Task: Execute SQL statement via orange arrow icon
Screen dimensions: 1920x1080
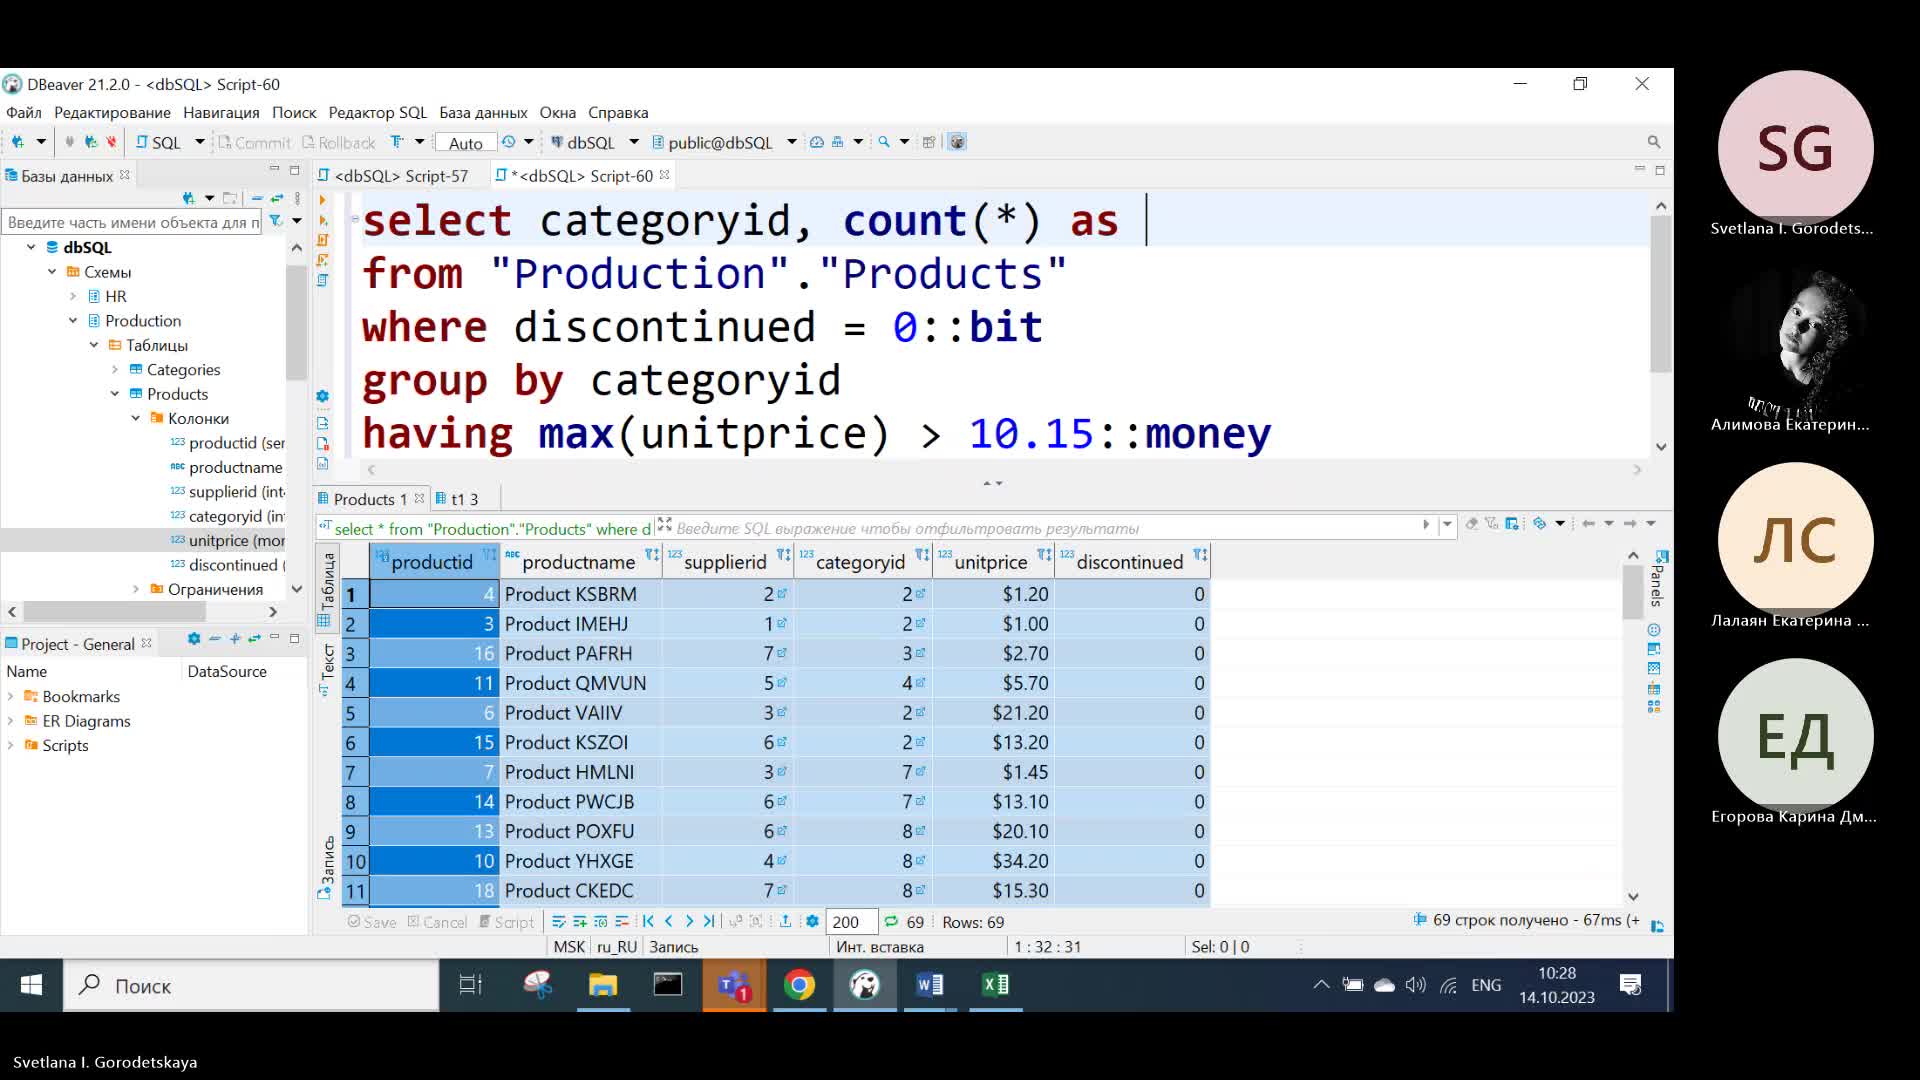Action: (x=322, y=200)
